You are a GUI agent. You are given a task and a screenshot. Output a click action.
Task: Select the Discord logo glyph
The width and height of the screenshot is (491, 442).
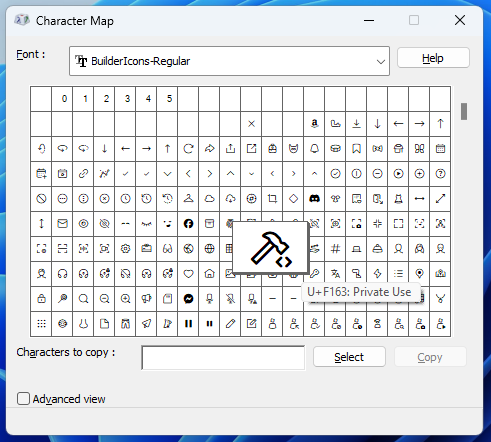[314, 199]
